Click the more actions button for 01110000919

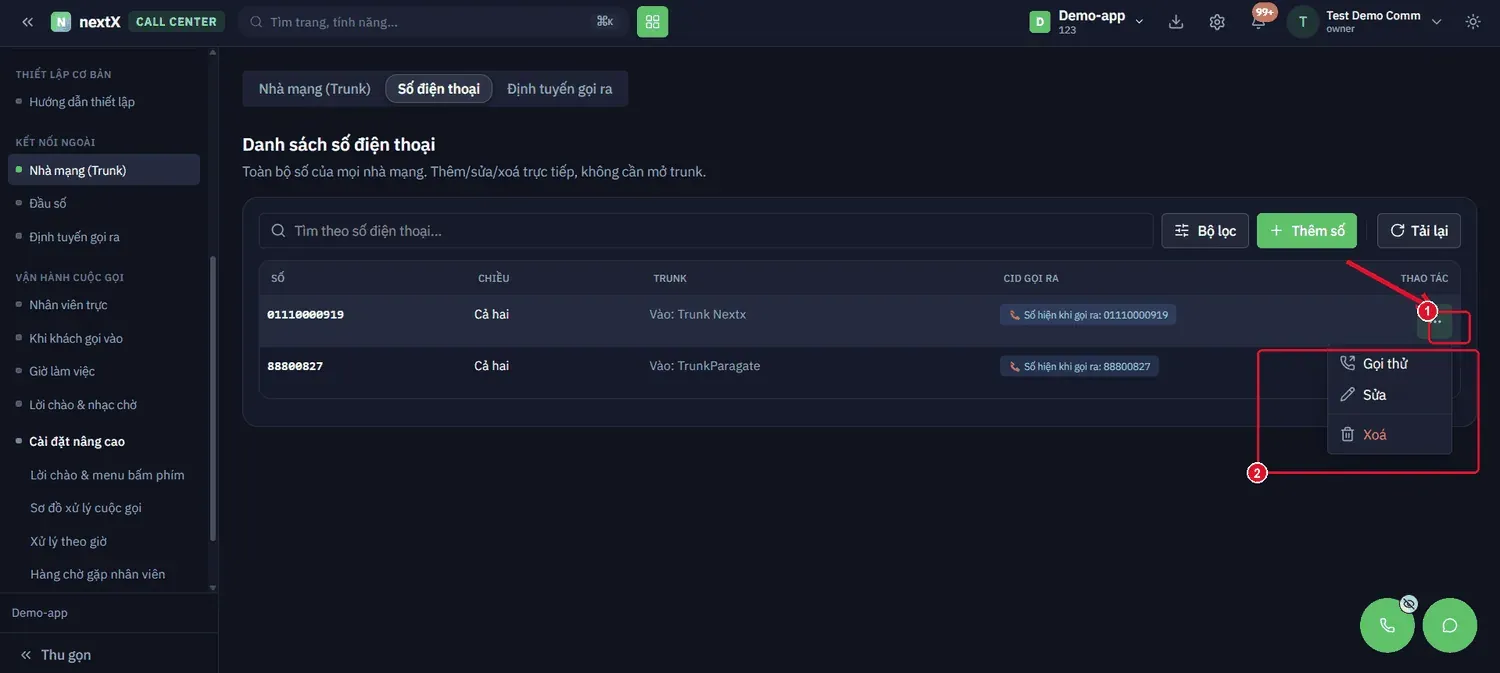[1435, 322]
